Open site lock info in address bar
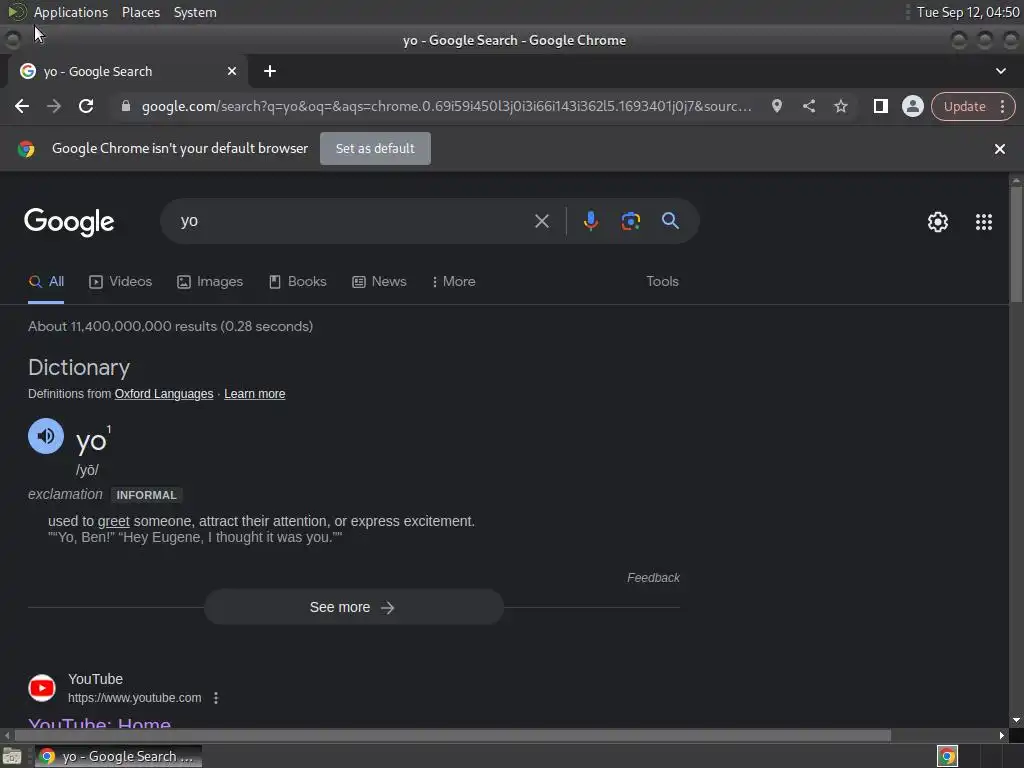Image resolution: width=1024 pixels, height=768 pixels. pos(126,106)
